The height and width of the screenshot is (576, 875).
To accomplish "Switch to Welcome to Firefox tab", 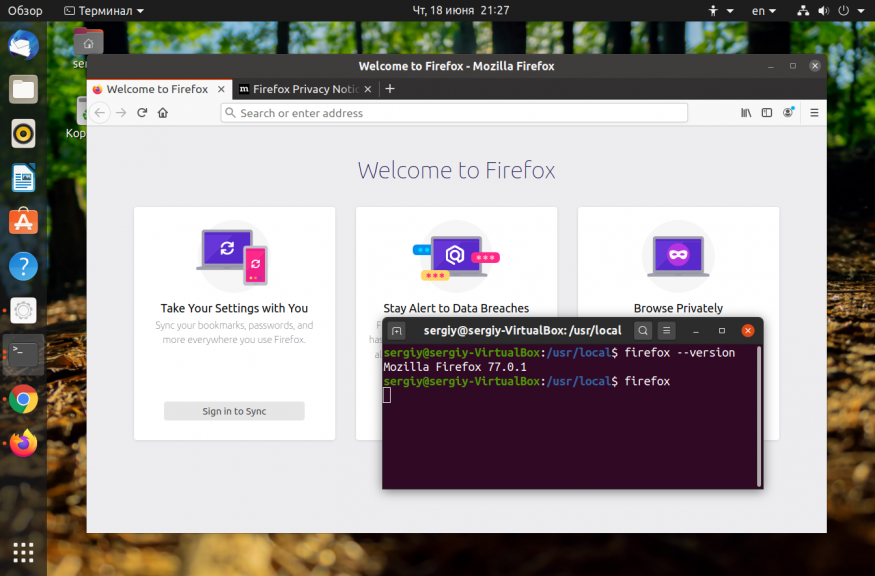I will (160, 89).
